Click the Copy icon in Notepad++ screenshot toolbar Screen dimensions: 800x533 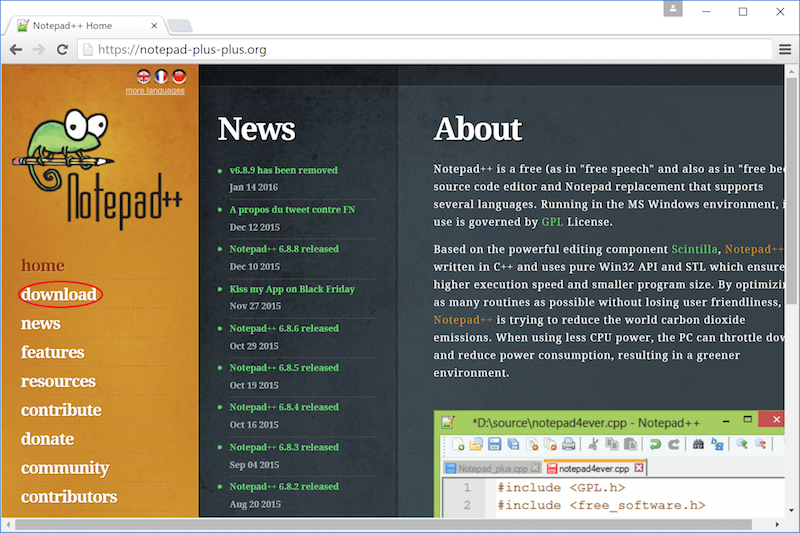pyautogui.click(x=611, y=444)
